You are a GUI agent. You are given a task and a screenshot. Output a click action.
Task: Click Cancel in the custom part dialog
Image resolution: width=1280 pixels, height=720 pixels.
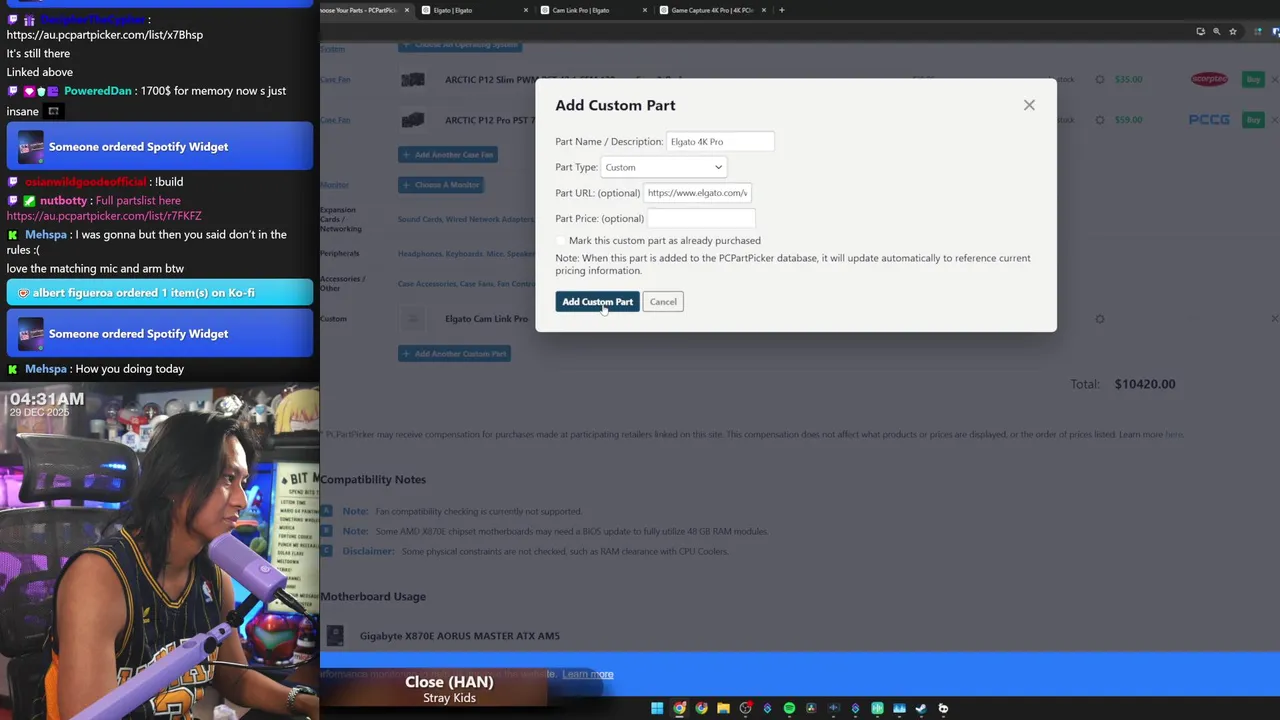pos(663,301)
